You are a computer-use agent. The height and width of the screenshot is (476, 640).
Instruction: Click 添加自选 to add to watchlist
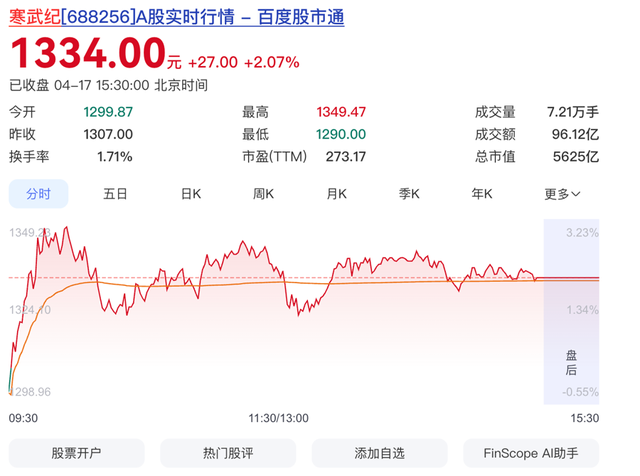380,453
